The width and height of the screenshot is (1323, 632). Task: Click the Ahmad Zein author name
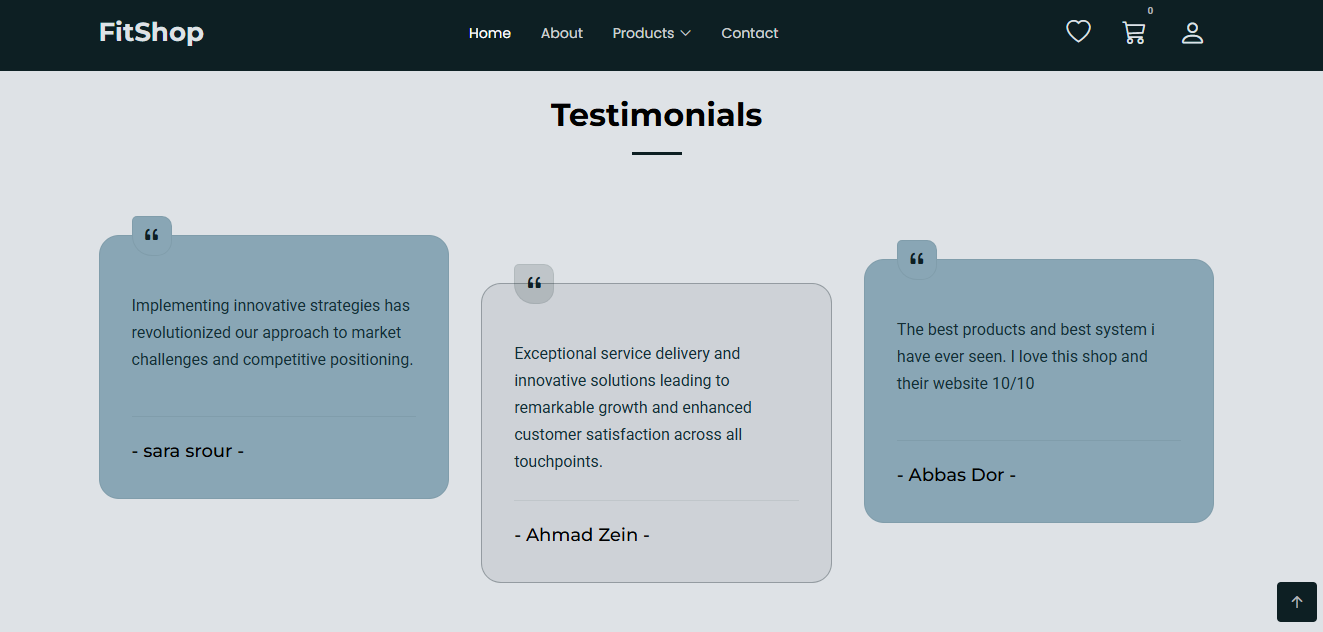coord(582,535)
